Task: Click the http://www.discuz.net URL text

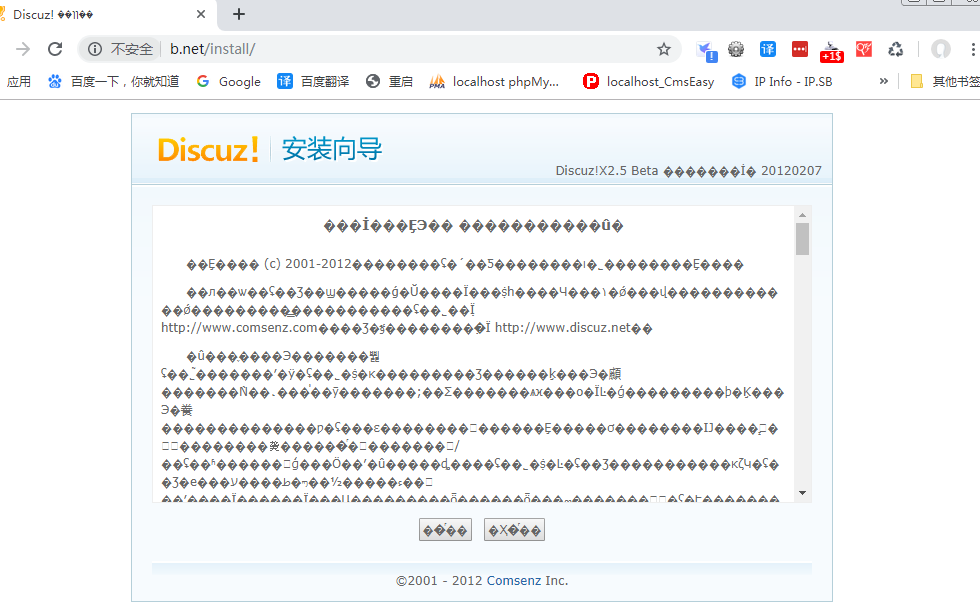Action: click(x=563, y=327)
